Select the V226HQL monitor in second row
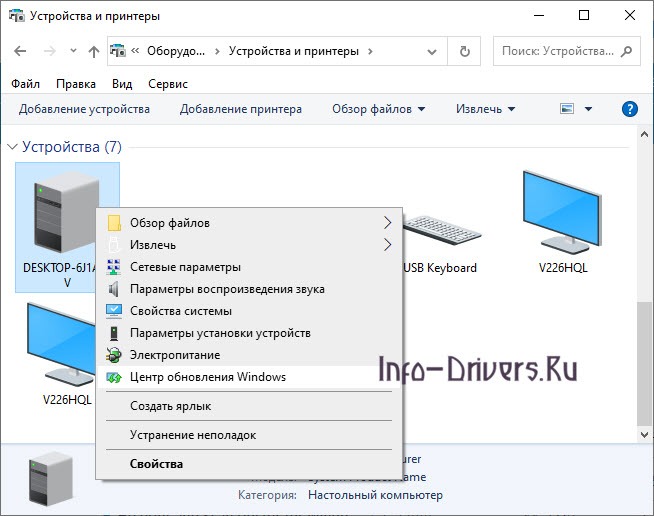The width and height of the screenshot is (654, 516). 62,345
